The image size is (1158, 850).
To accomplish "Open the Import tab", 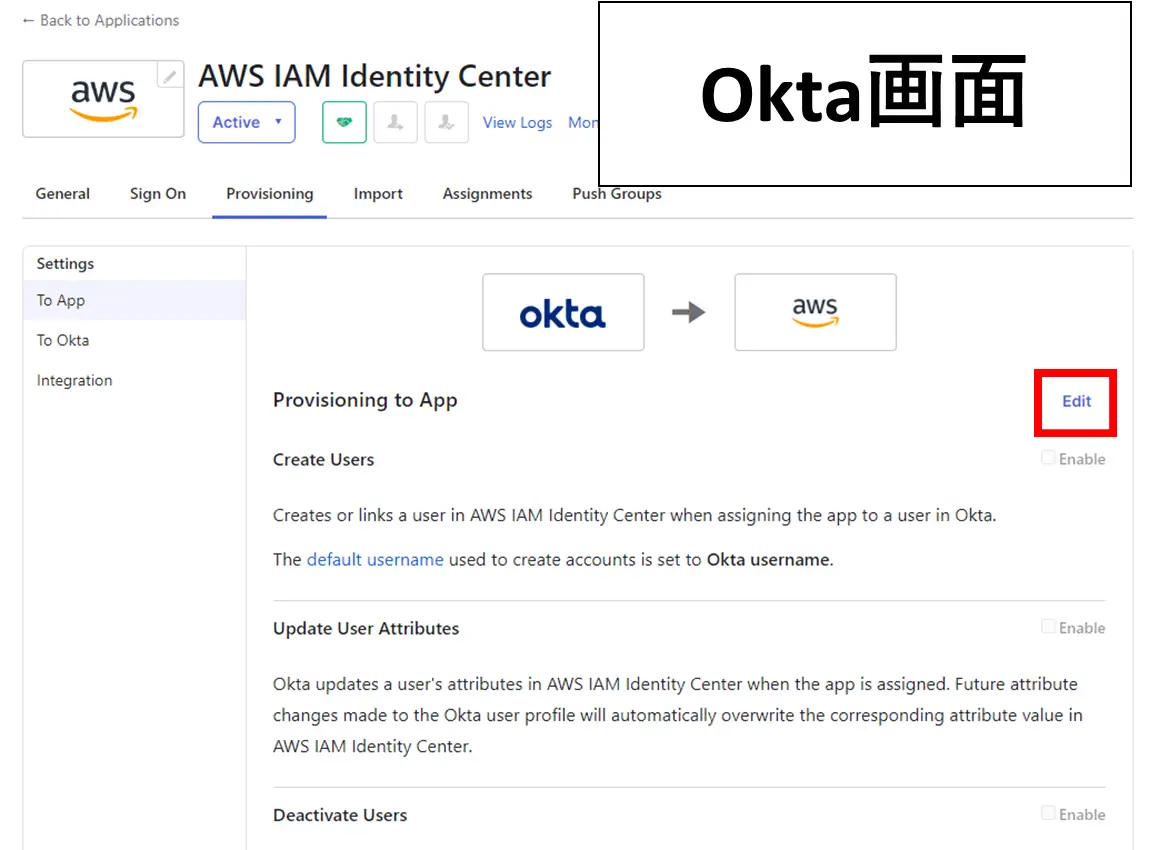I will [x=378, y=193].
